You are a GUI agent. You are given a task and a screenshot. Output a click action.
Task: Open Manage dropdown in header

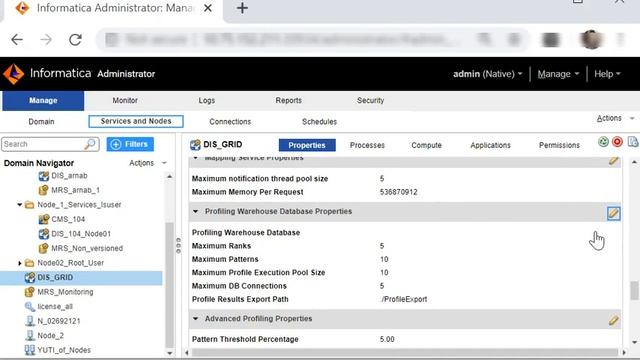click(558, 74)
